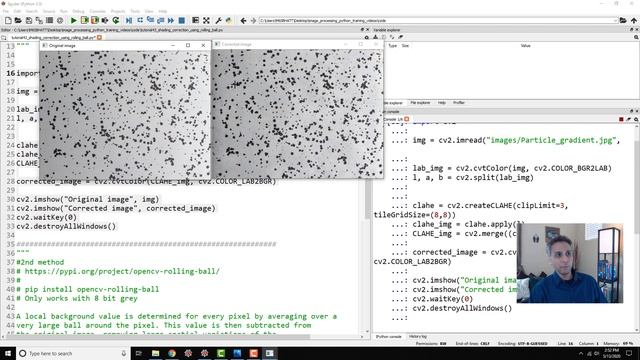Viewport: 640px width, 360px height.
Task: Save all open files
Action: [x=39, y=20]
